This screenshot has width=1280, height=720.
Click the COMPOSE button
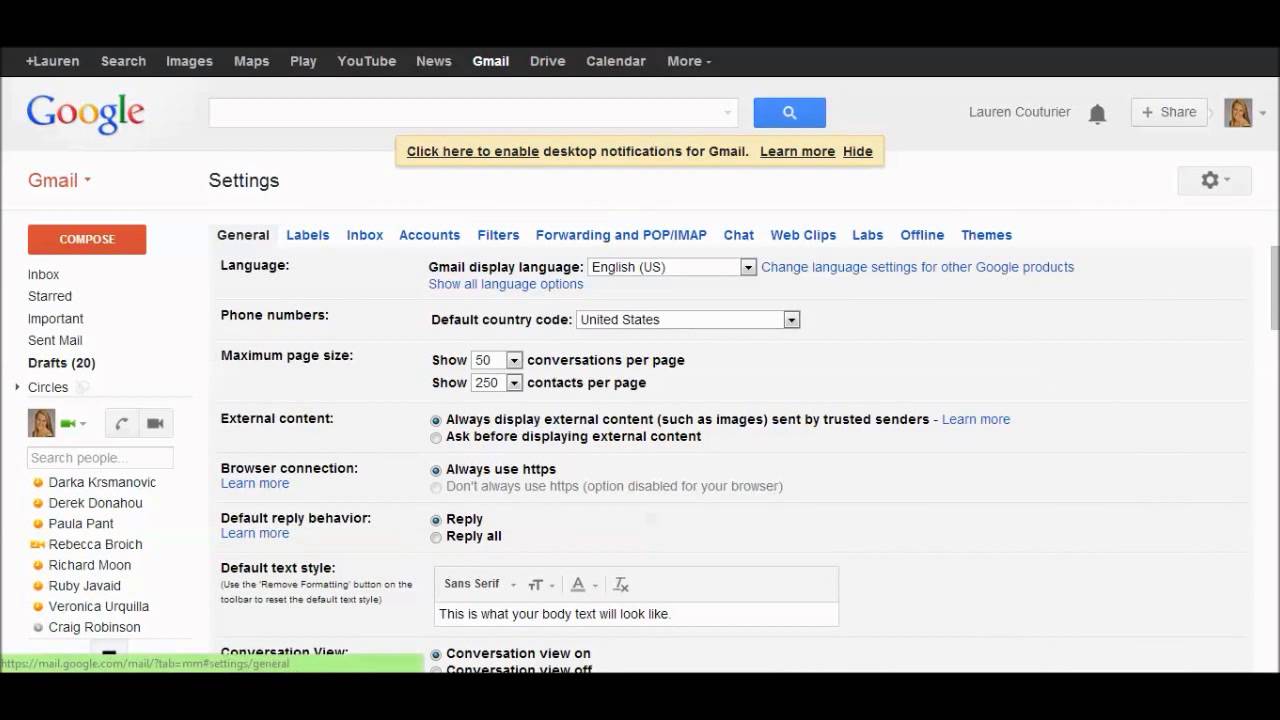click(x=87, y=239)
